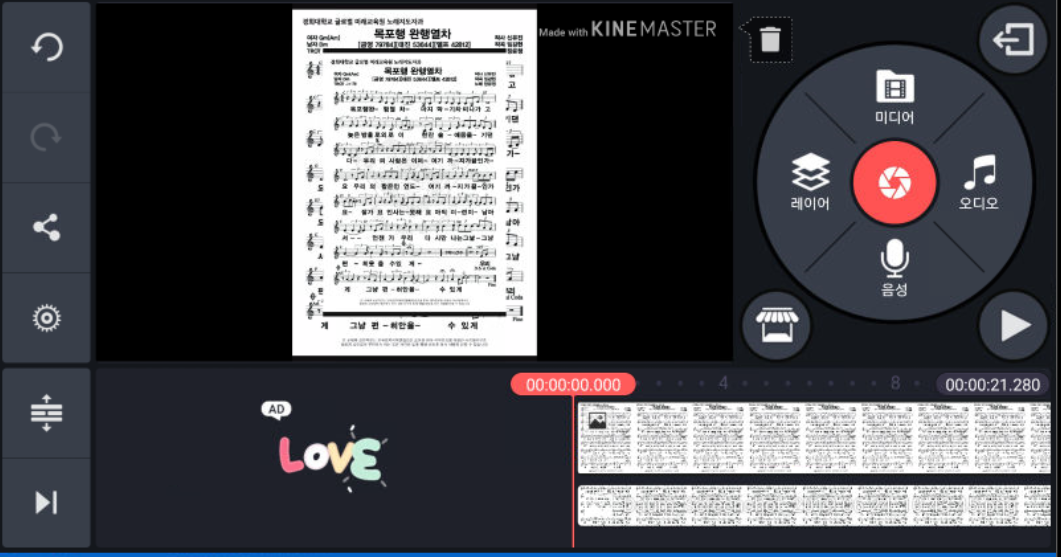Screen dimensions: 1061x557
Task: Tap the red camera capture button
Action: tap(895, 182)
